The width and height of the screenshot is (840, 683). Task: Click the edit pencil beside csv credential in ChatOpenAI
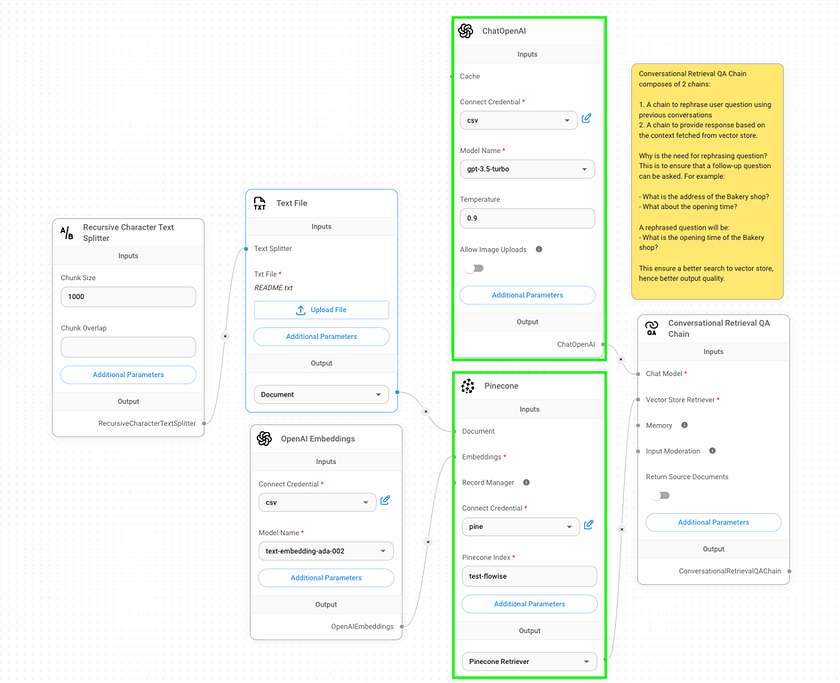587,118
